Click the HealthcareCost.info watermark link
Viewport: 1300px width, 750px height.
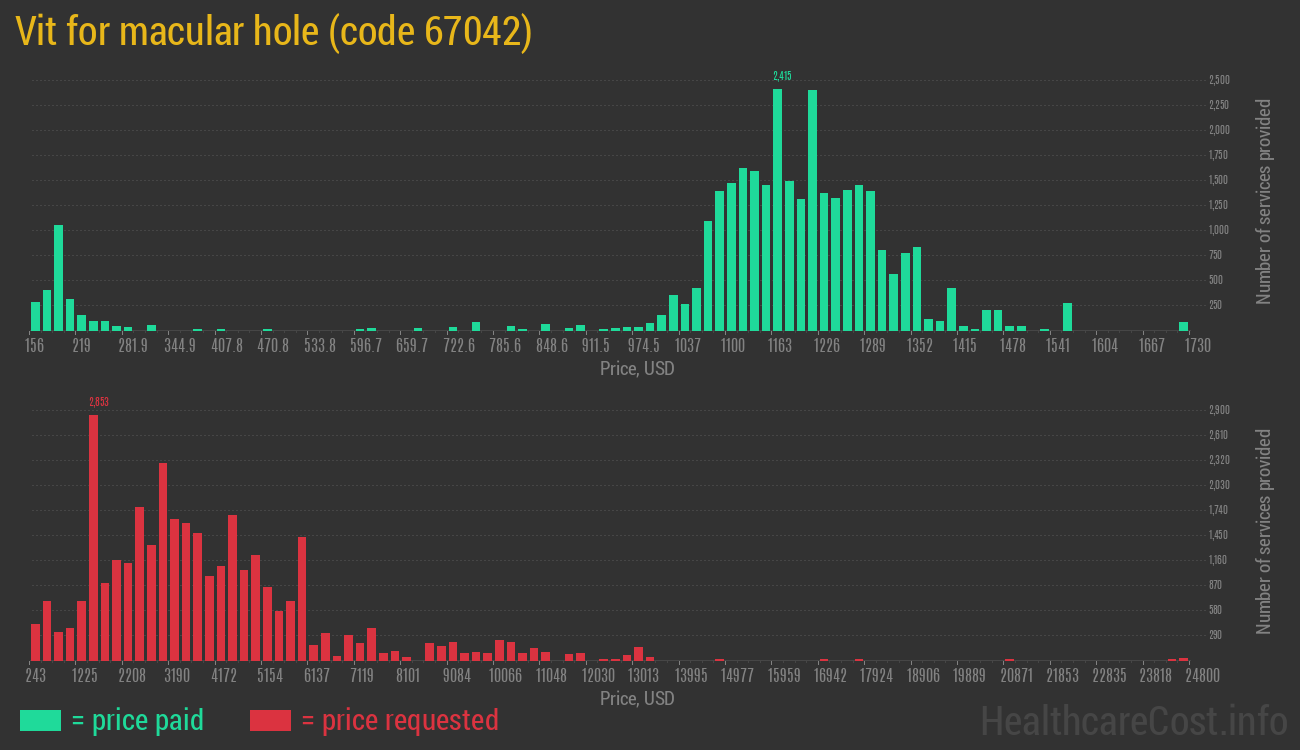coord(1133,720)
